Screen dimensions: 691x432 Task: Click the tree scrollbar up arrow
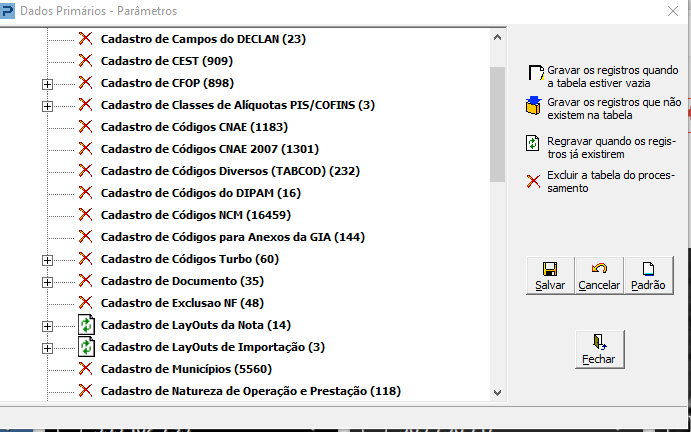click(498, 37)
